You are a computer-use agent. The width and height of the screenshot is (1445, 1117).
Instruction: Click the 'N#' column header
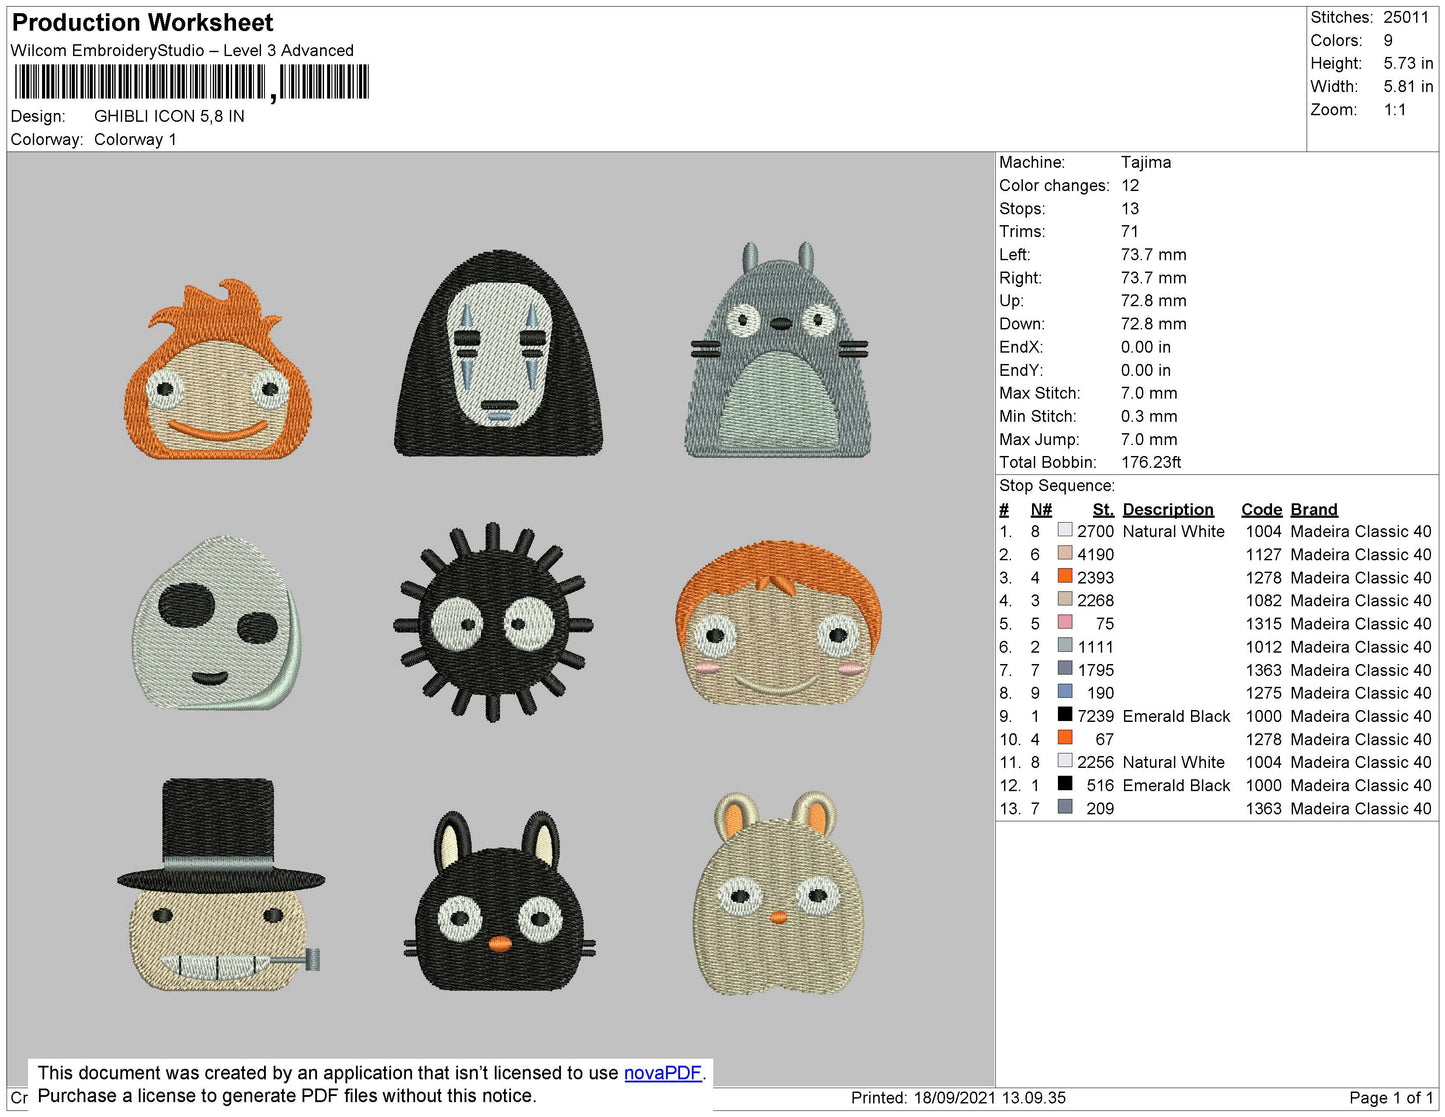1041,509
